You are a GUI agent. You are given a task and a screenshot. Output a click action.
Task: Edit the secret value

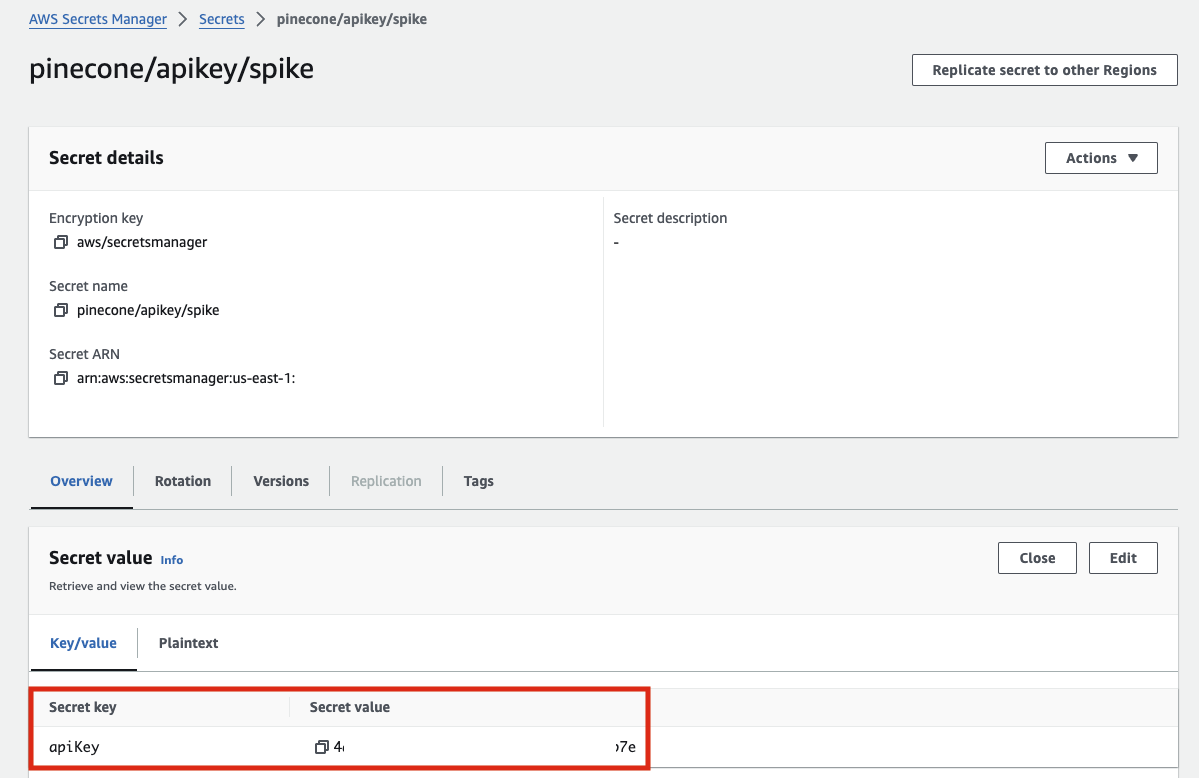tap(1122, 557)
